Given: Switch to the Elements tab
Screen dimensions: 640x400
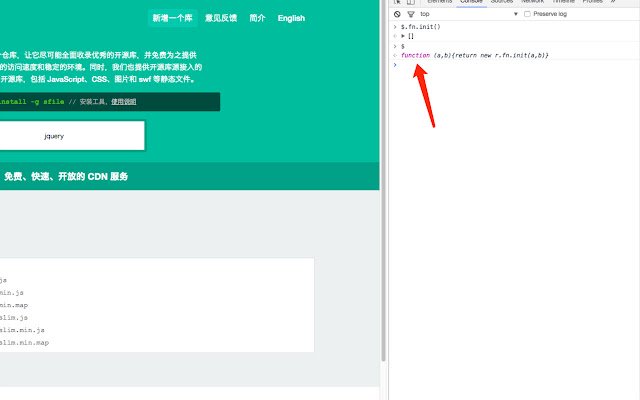Looking at the screenshot, I should (x=440, y=2).
